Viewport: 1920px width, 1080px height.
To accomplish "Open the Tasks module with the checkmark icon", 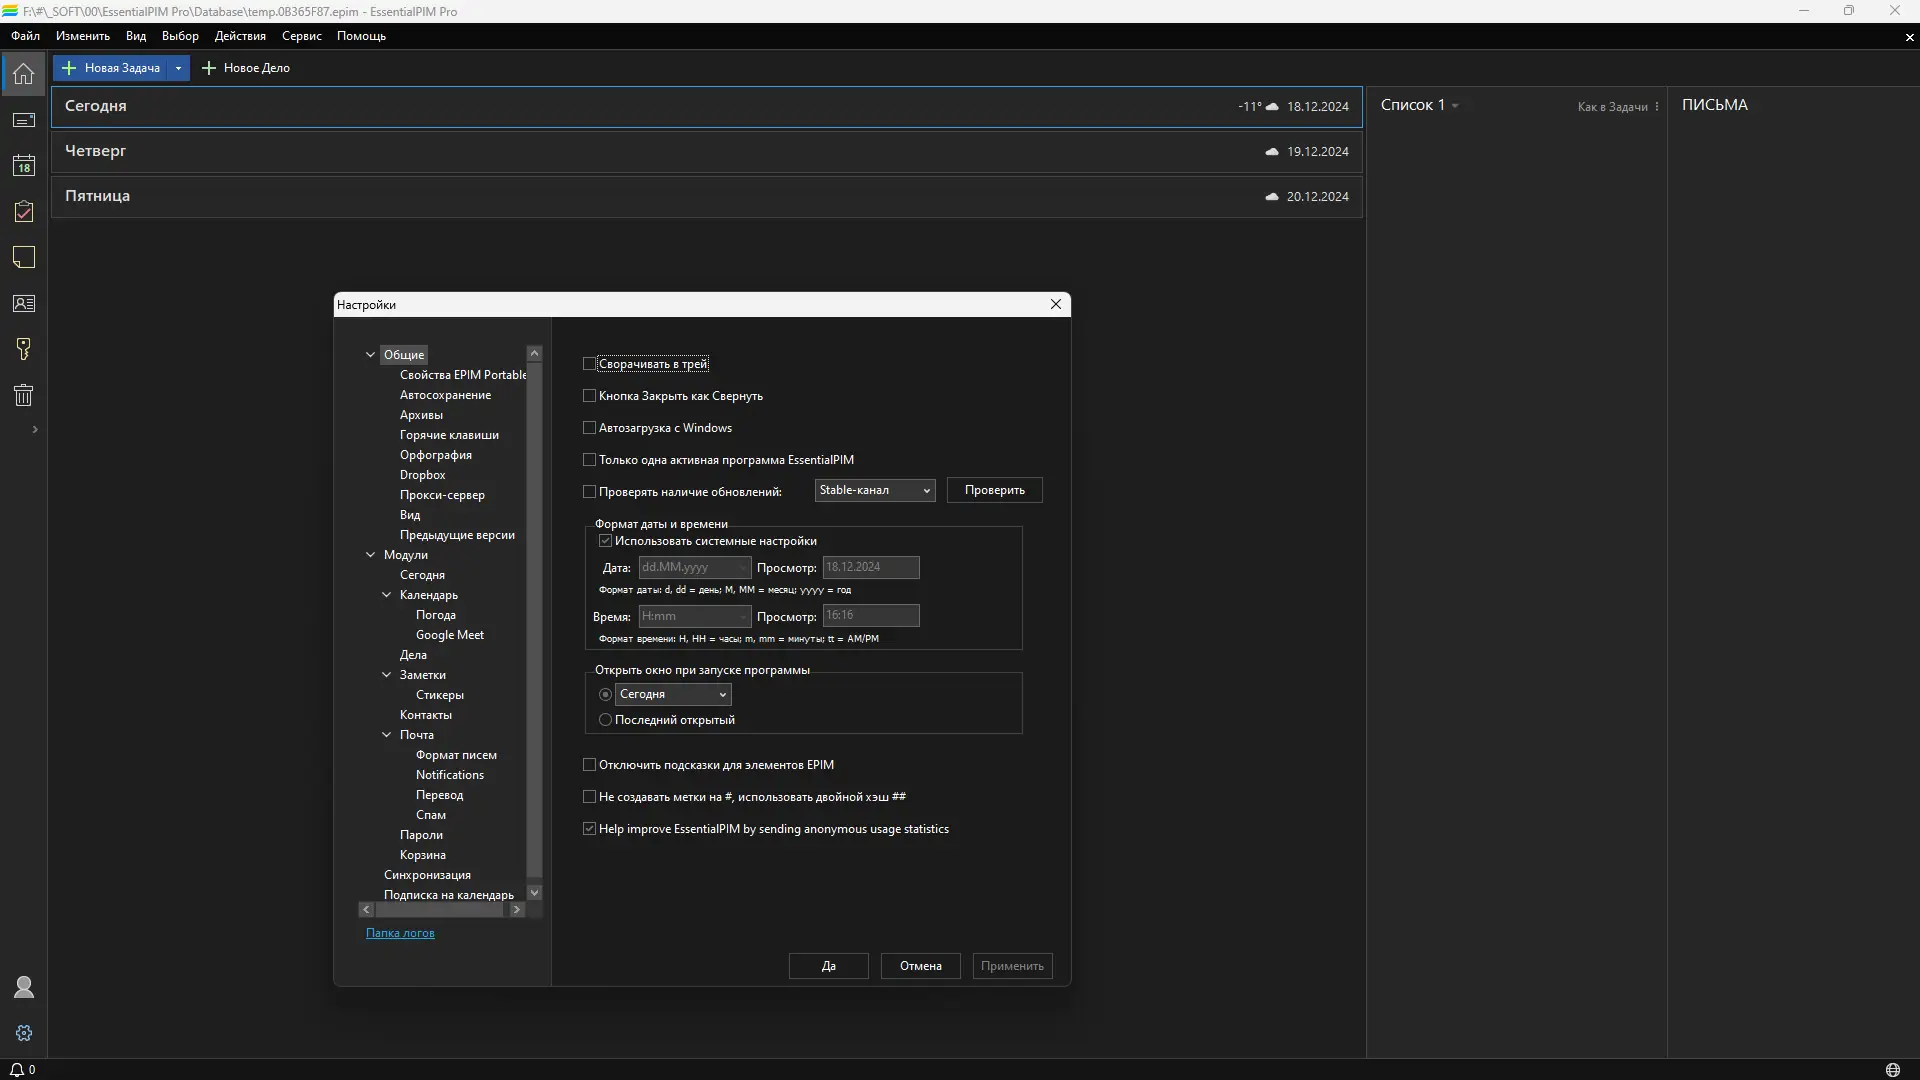I will (x=24, y=212).
